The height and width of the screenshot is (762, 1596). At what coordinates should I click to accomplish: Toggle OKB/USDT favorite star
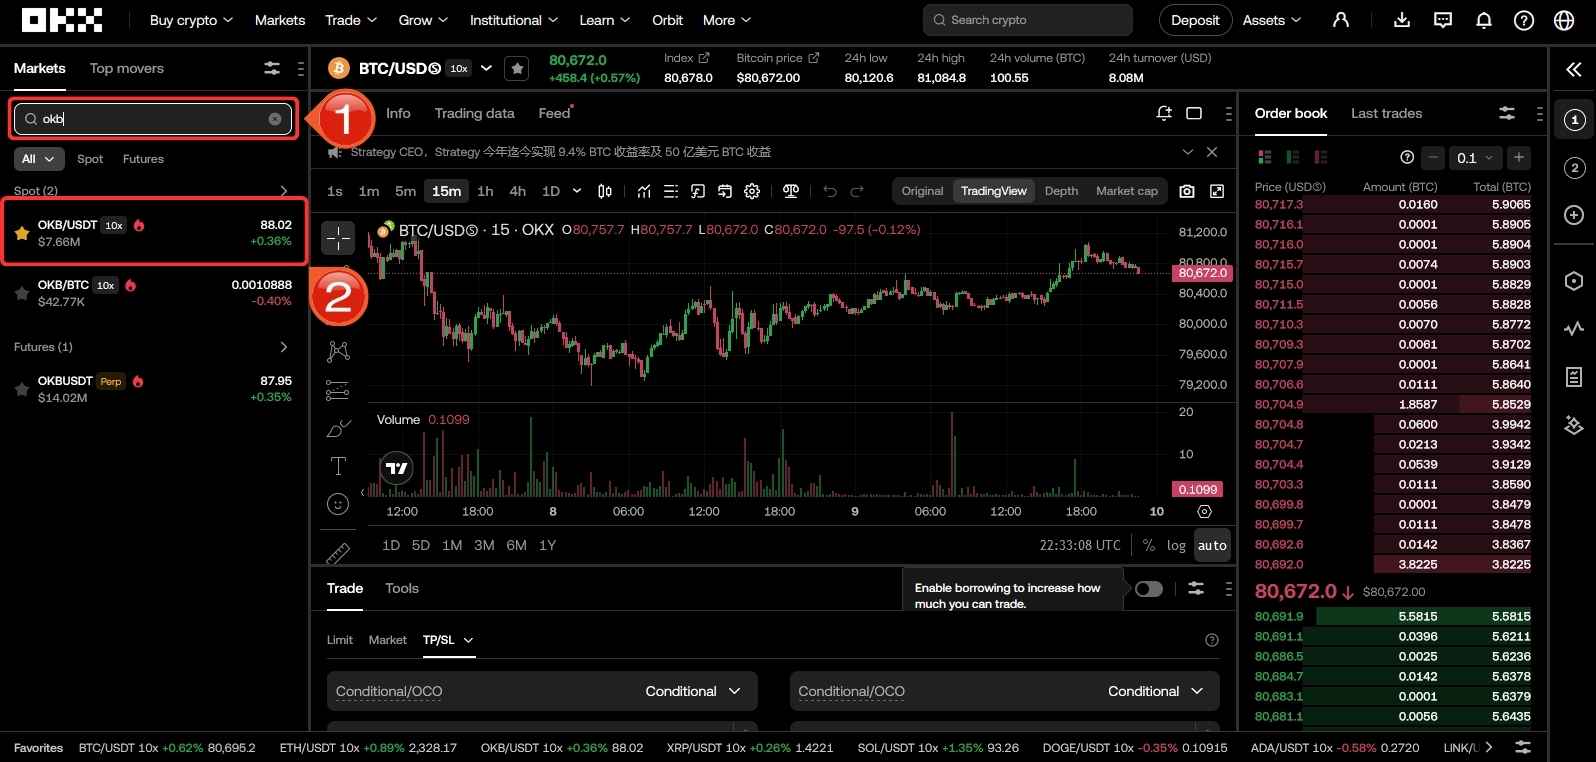pos(22,233)
